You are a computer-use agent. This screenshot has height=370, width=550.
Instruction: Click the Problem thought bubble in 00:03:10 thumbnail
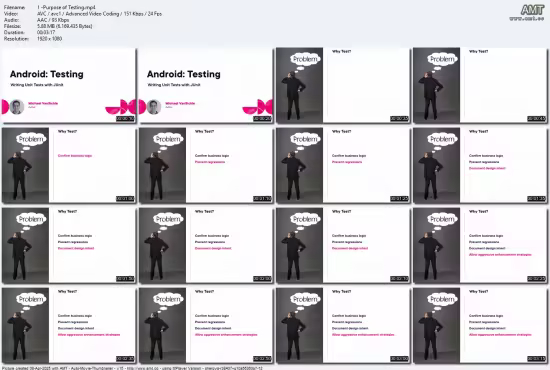pyautogui.click(x=442, y=299)
